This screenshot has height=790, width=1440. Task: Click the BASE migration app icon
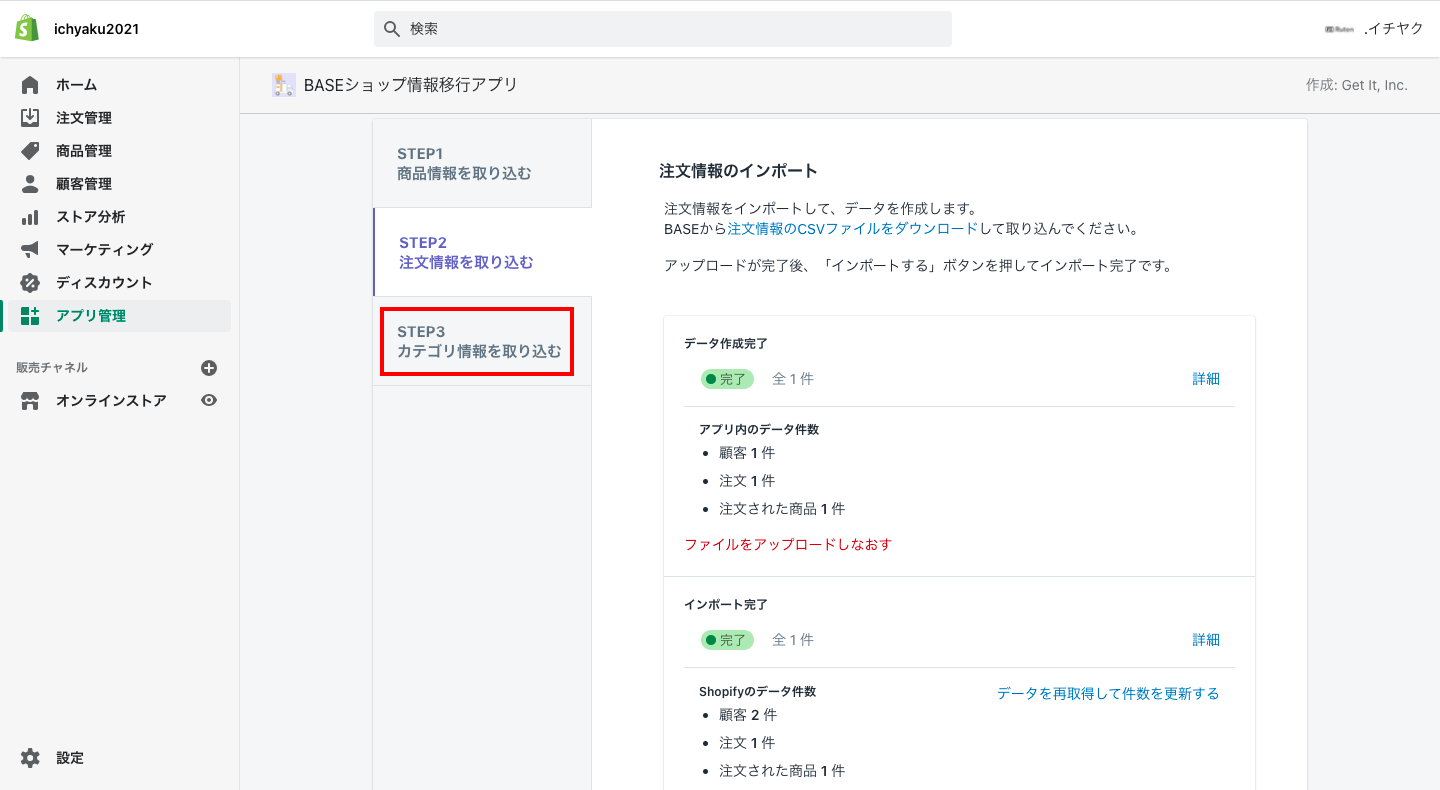point(284,85)
